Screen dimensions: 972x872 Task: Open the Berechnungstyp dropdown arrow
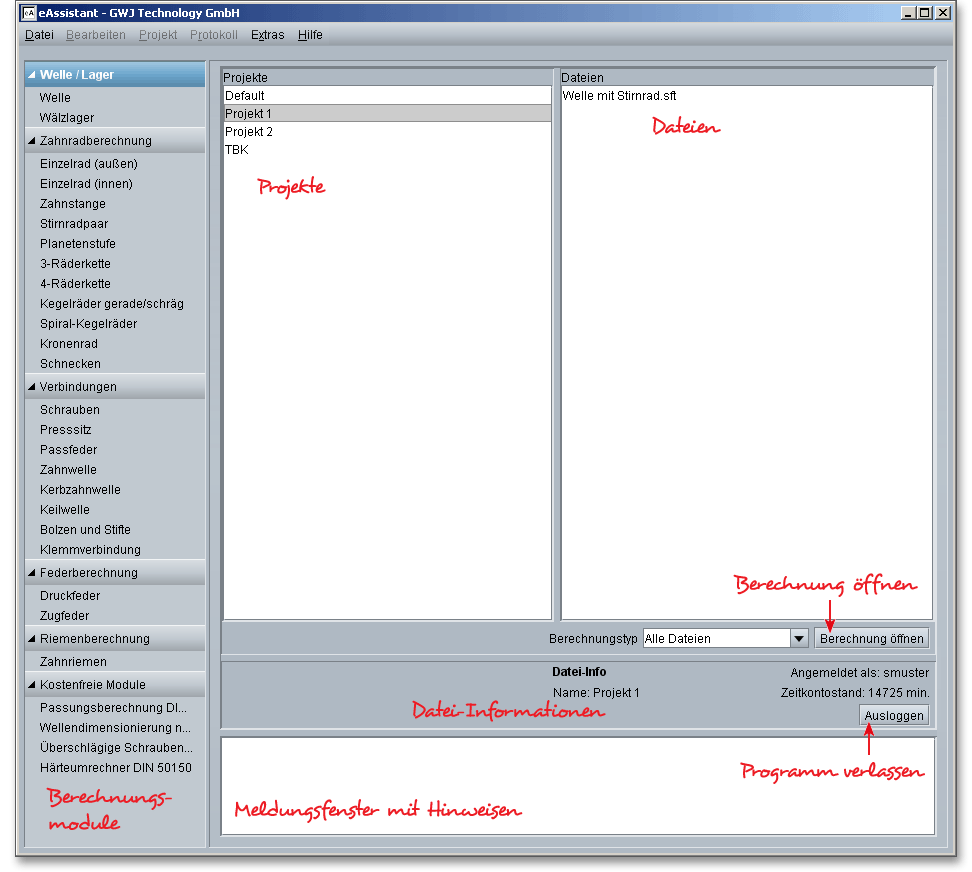click(798, 639)
